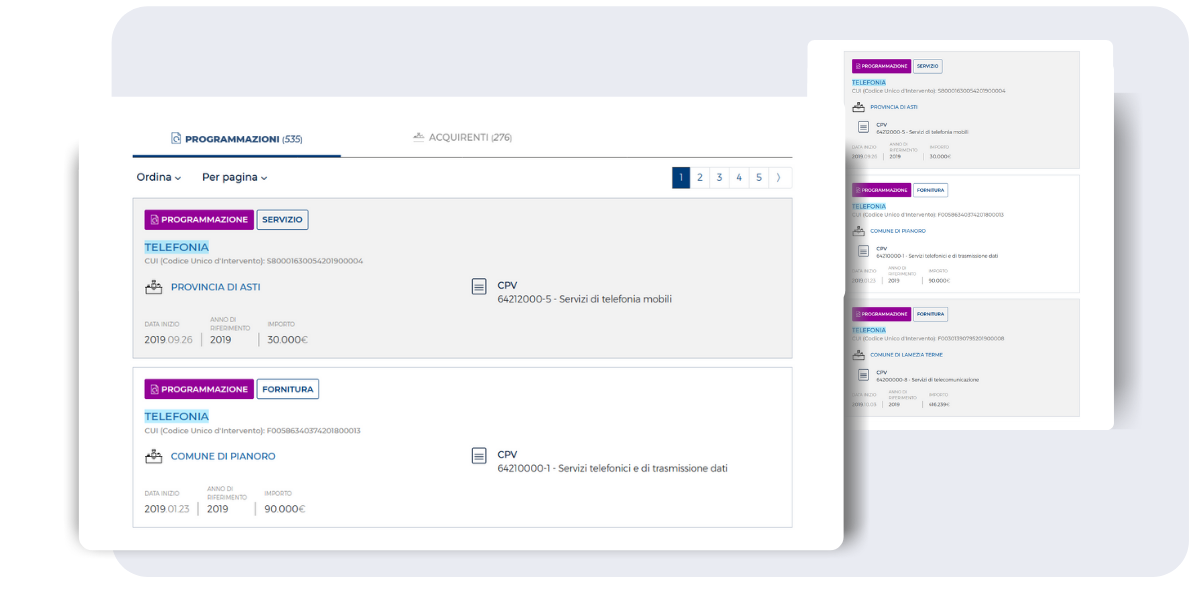Click the Comune di Lamezia Terme link
Viewport: 1200px width, 600px height.
point(906,355)
